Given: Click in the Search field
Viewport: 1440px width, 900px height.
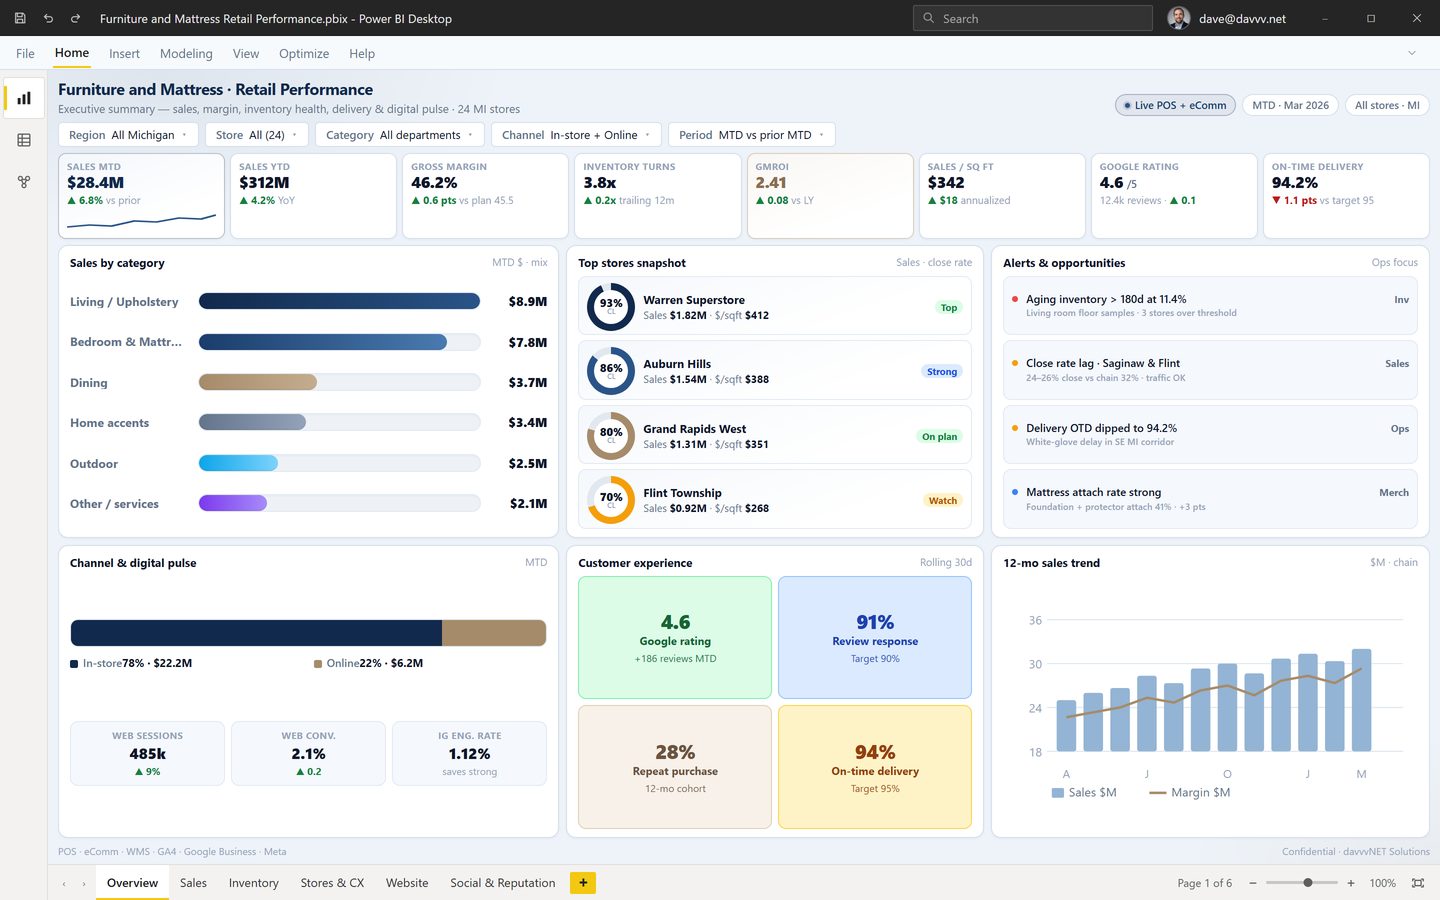Looking at the screenshot, I should (1033, 18).
